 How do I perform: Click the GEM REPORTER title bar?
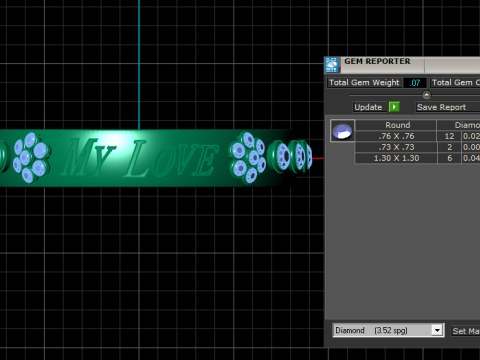point(402,65)
